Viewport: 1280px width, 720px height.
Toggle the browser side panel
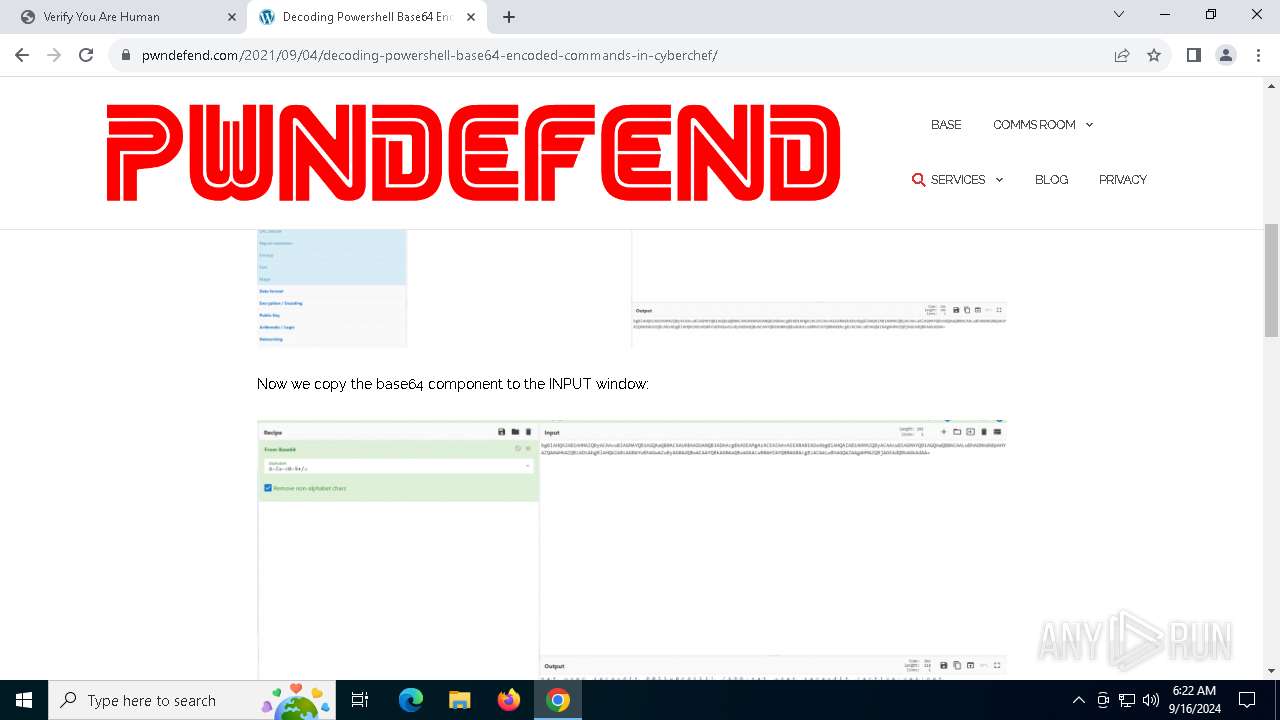(1193, 55)
